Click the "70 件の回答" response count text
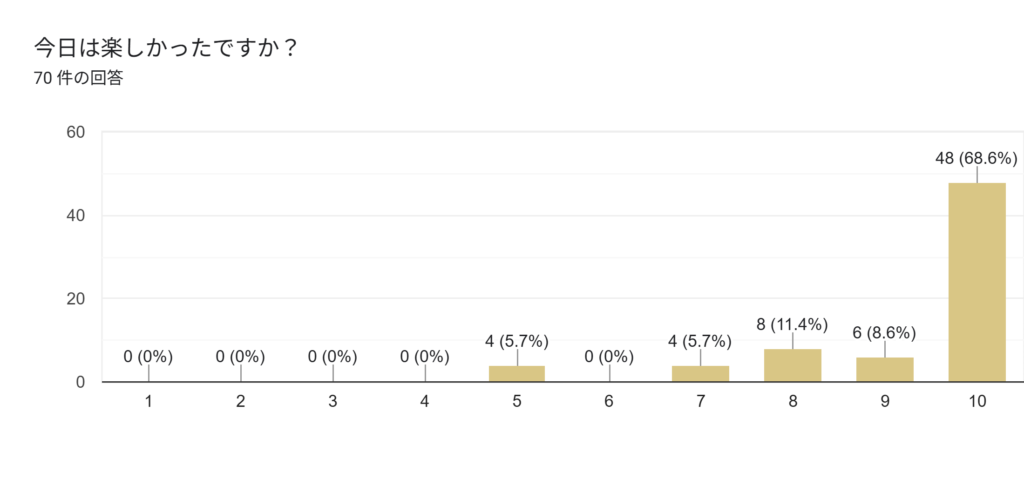 click(78, 79)
